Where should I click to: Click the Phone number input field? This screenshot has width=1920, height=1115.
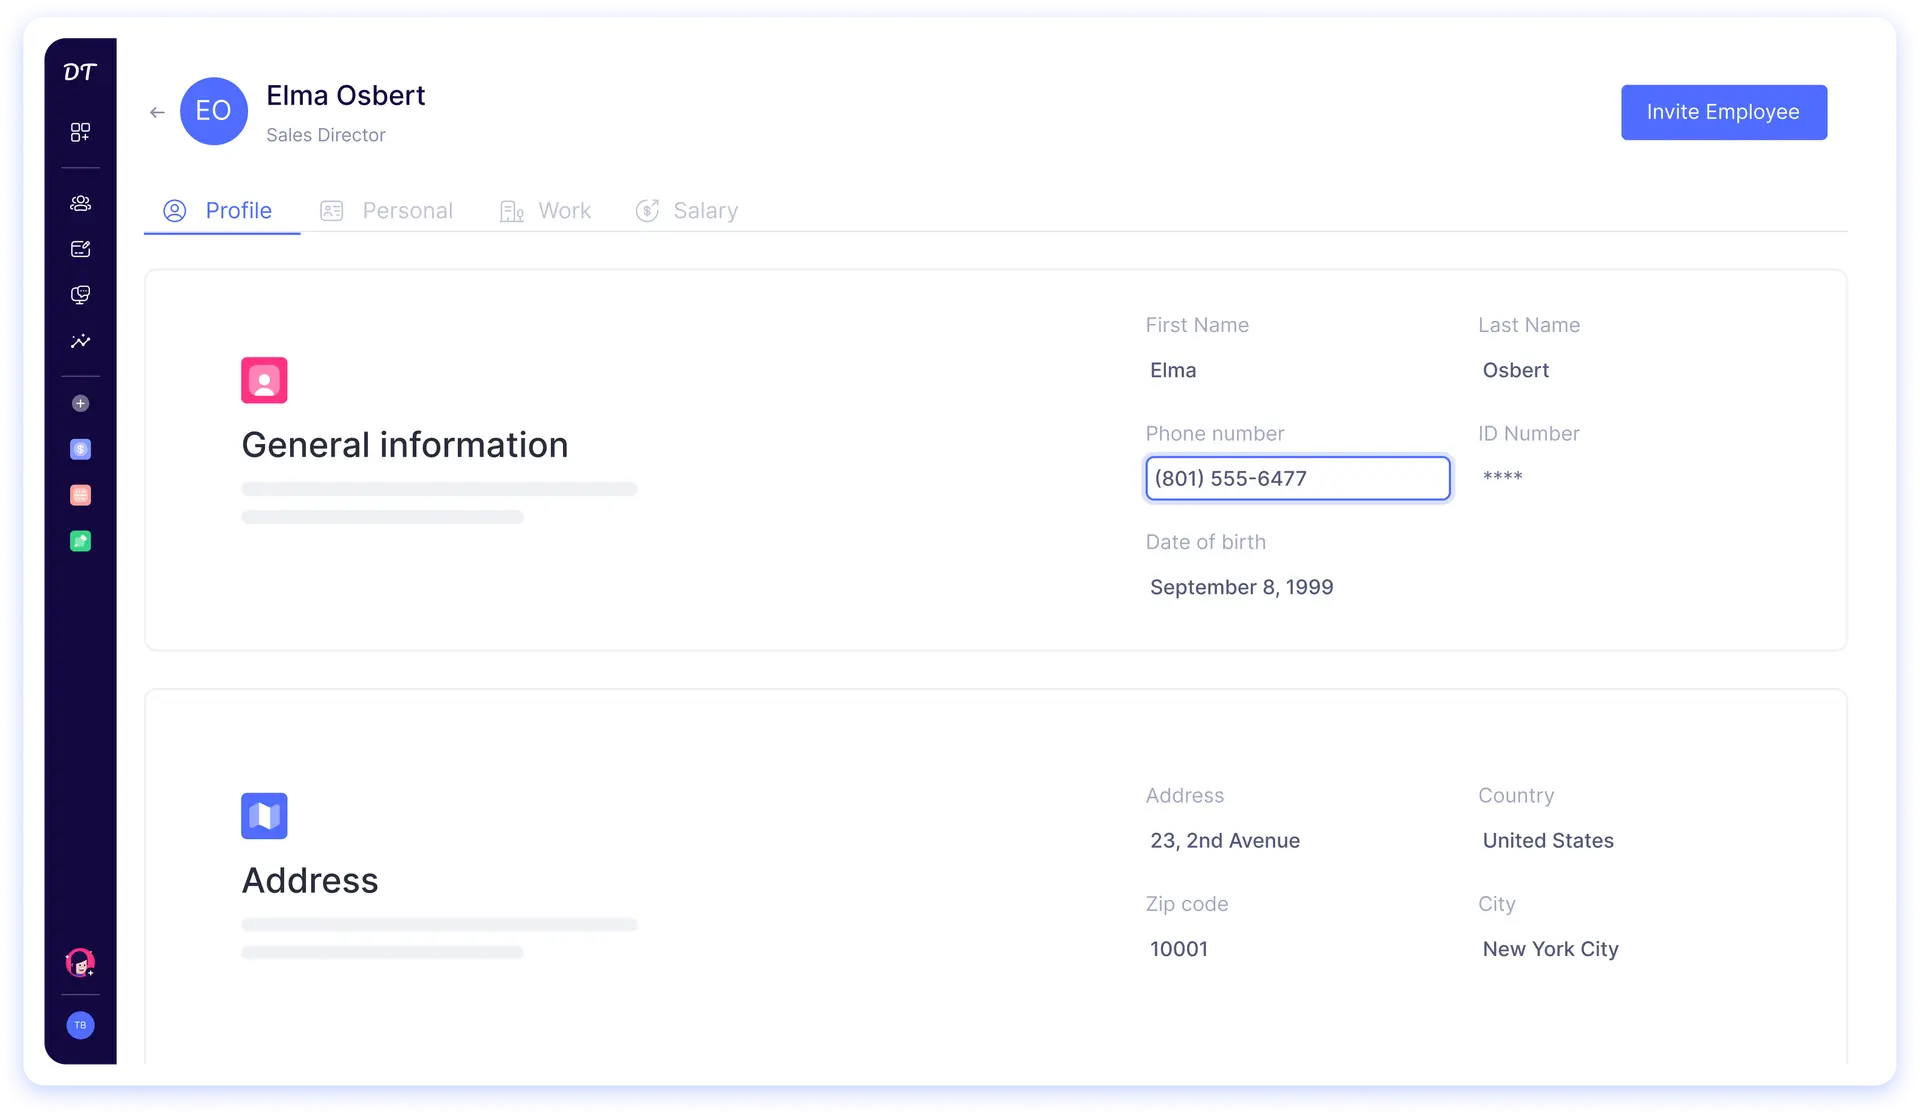coord(1297,478)
